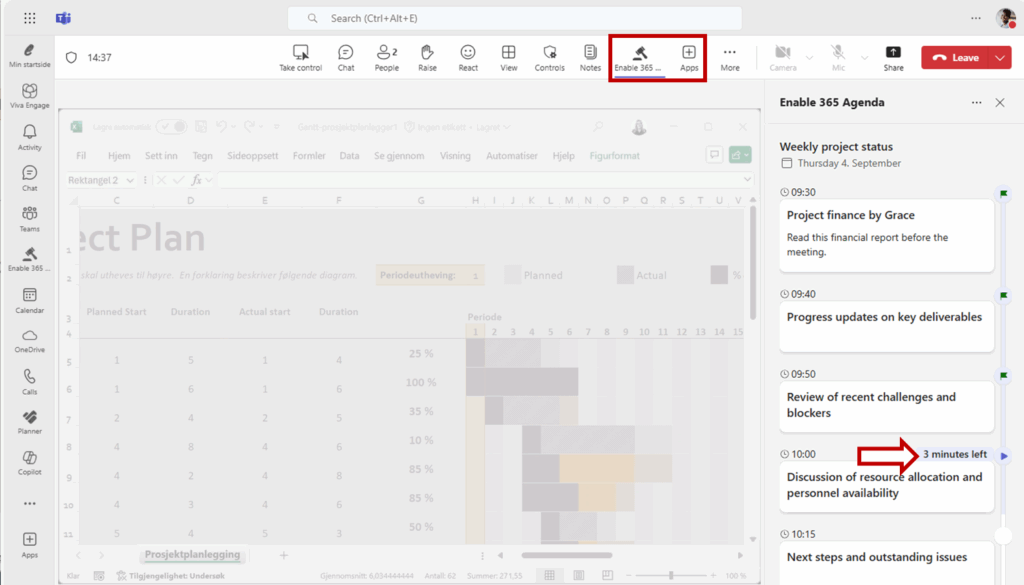
Task: Leave the meeting
Action: [955, 58]
